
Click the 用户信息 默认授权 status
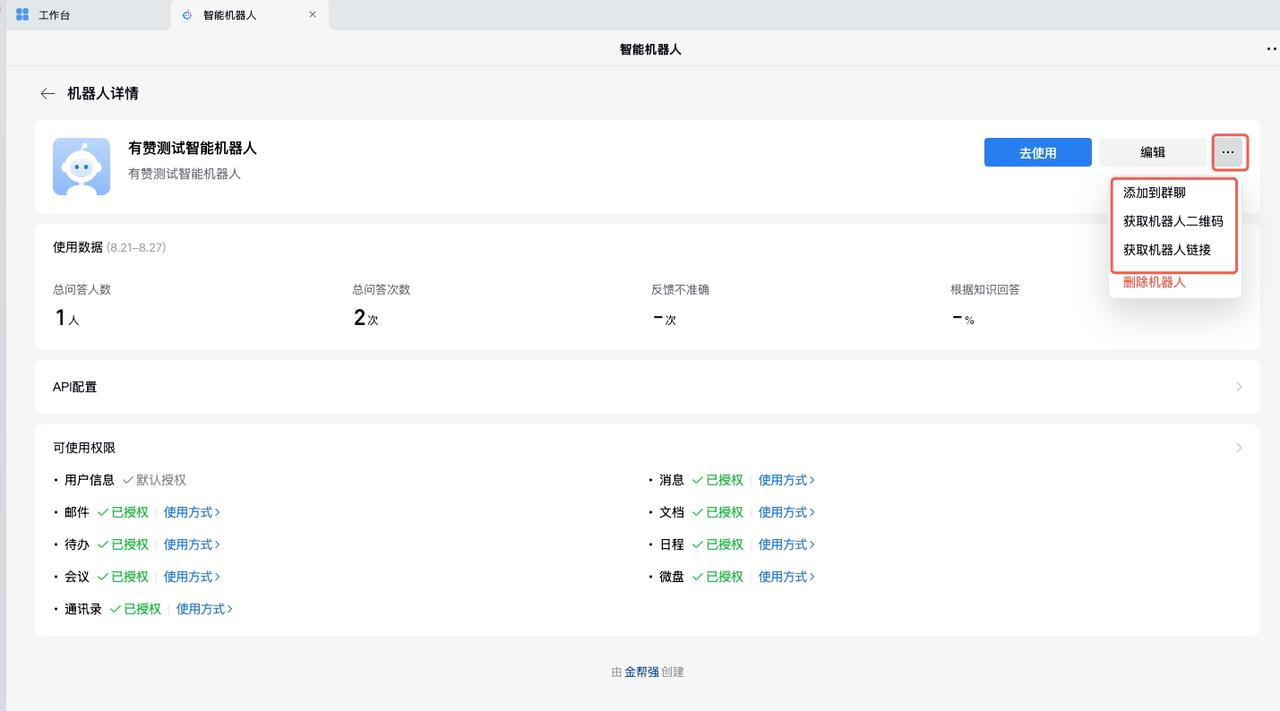154,480
